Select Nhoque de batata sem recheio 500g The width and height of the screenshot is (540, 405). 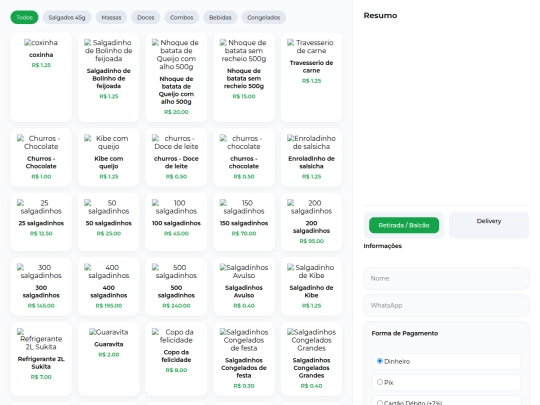244,77
